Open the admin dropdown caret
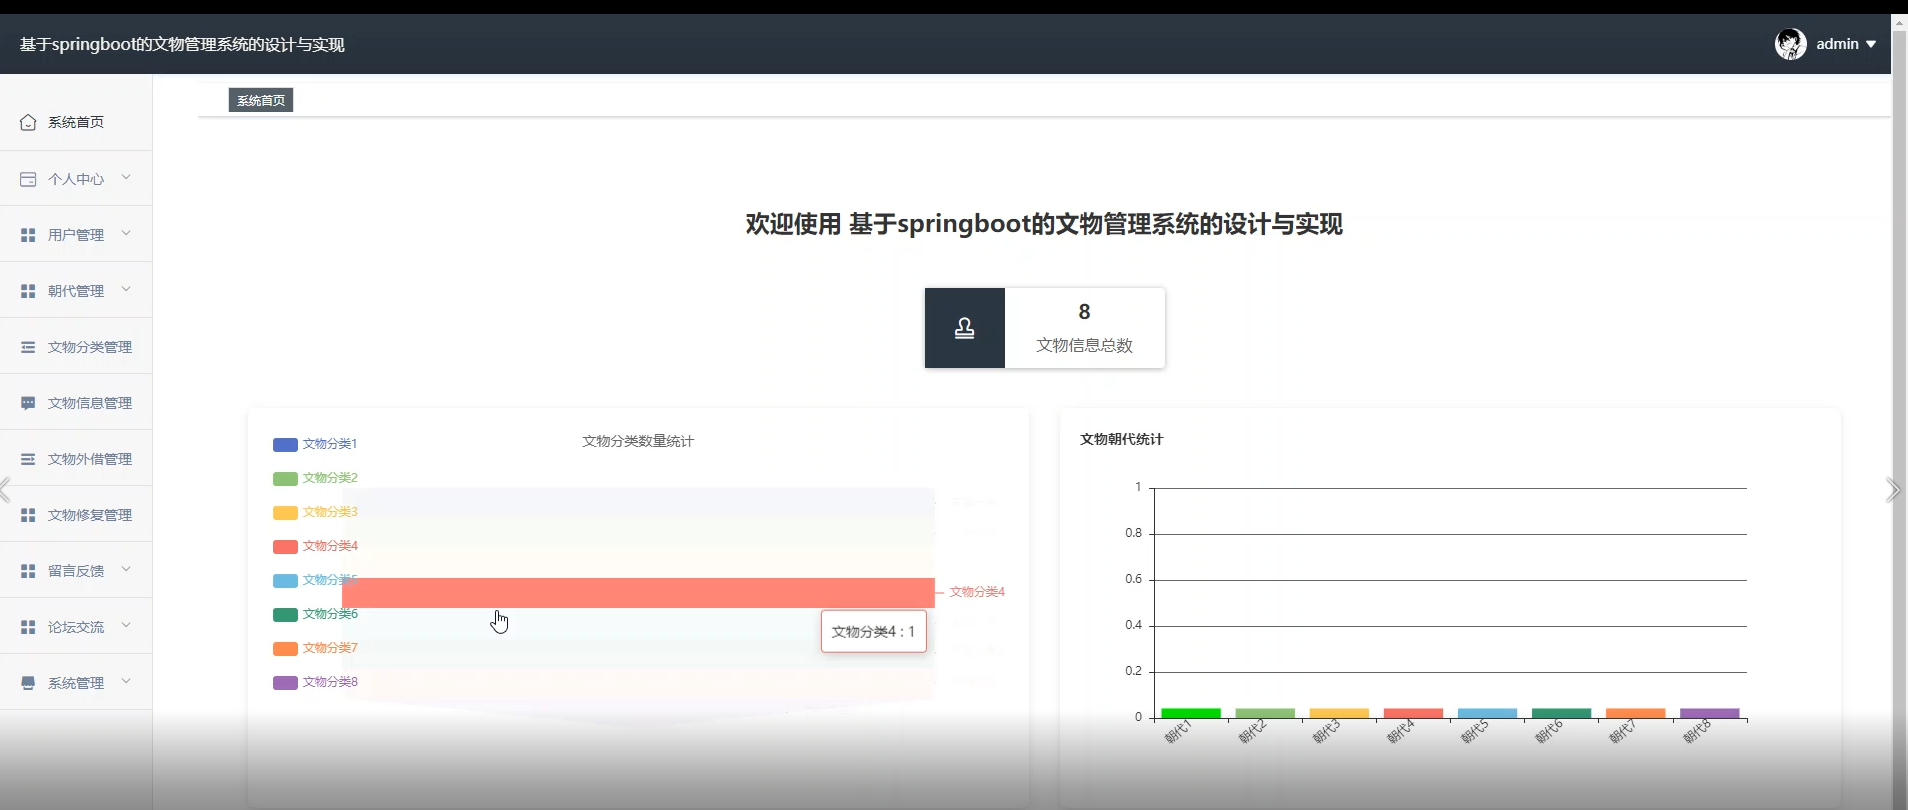Image resolution: width=1908 pixels, height=810 pixels. [x=1871, y=44]
